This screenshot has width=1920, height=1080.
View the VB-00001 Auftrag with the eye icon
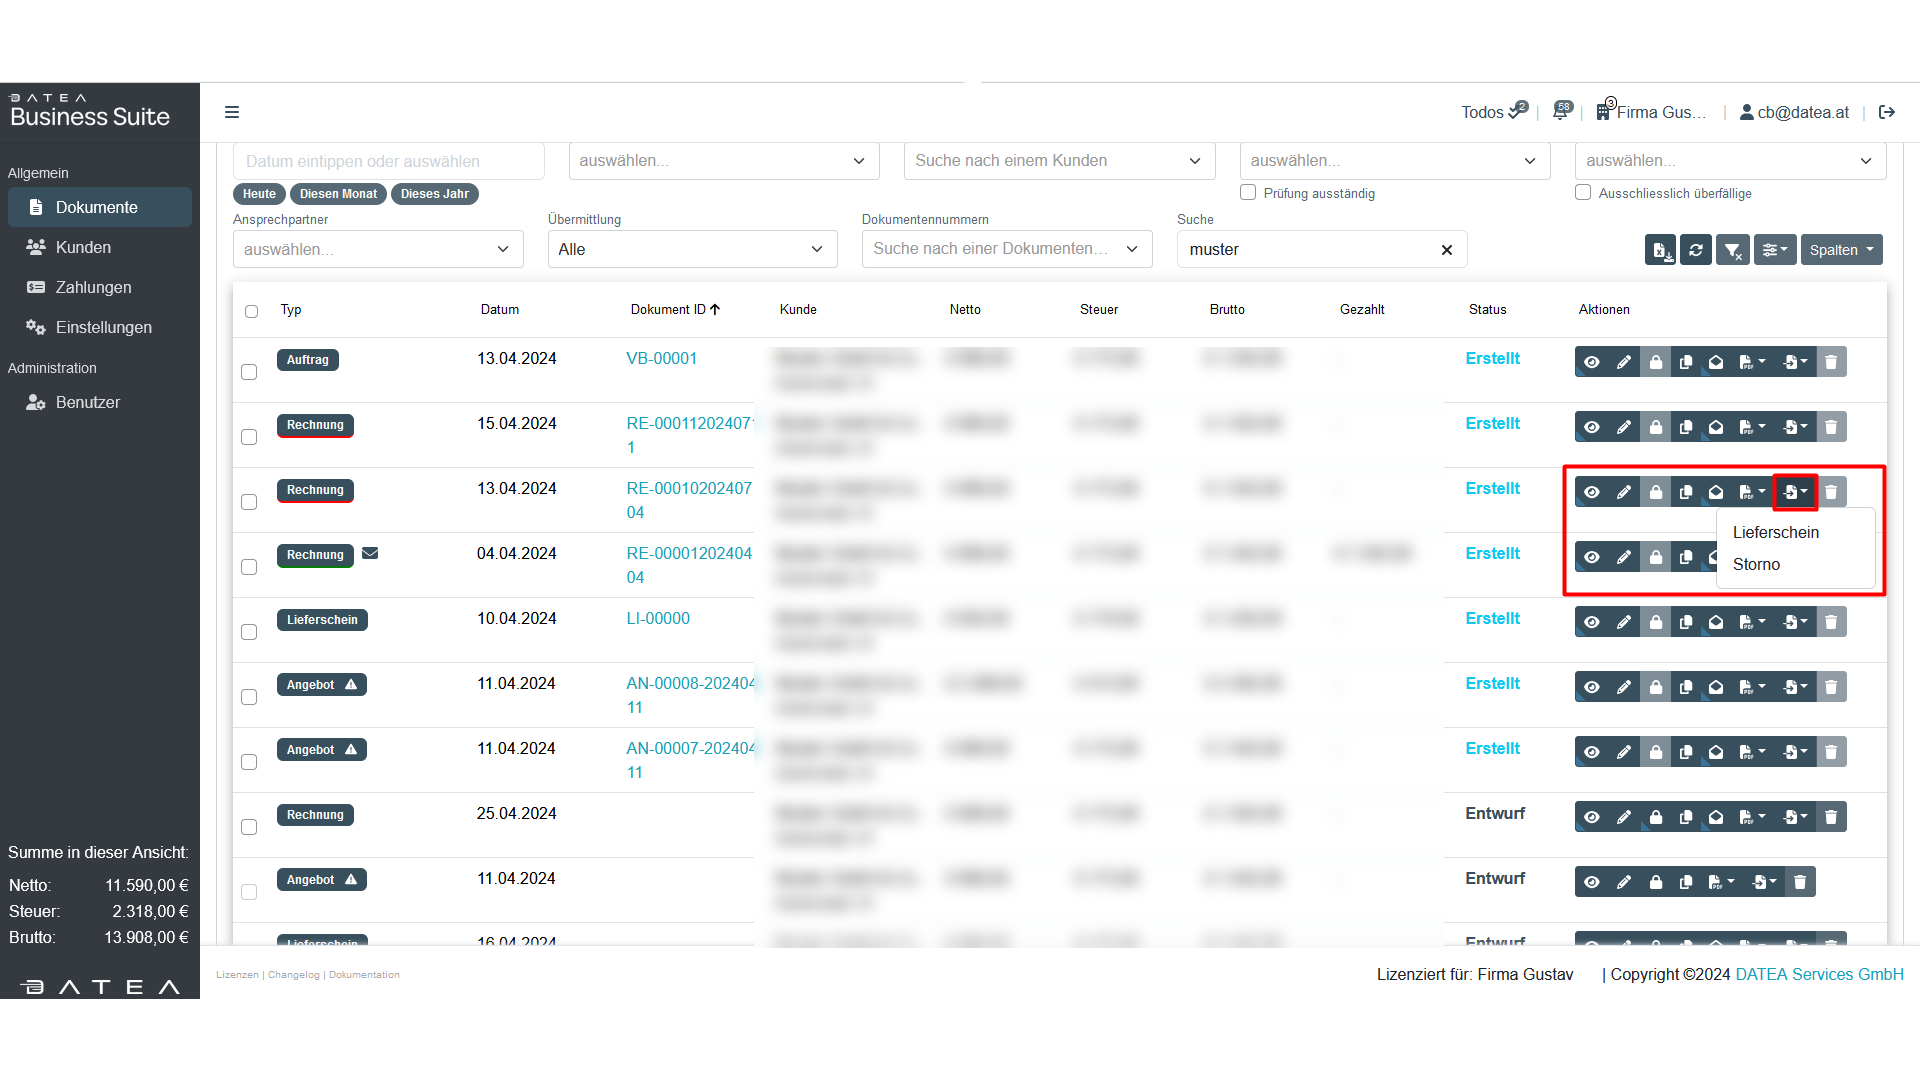click(1591, 362)
